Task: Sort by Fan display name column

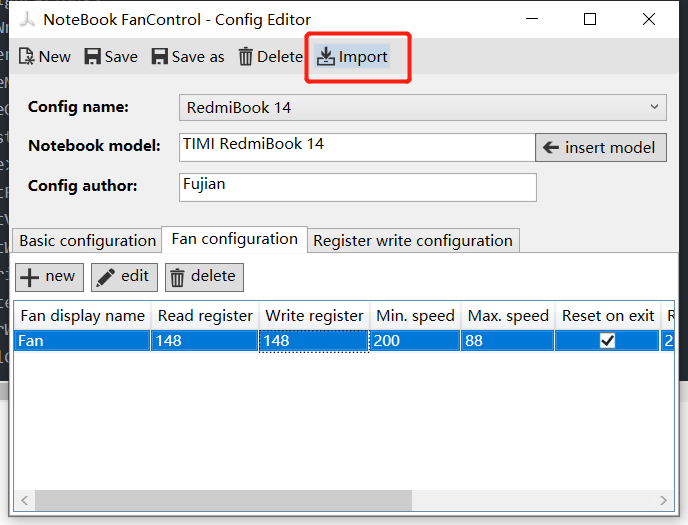Action: point(82,316)
